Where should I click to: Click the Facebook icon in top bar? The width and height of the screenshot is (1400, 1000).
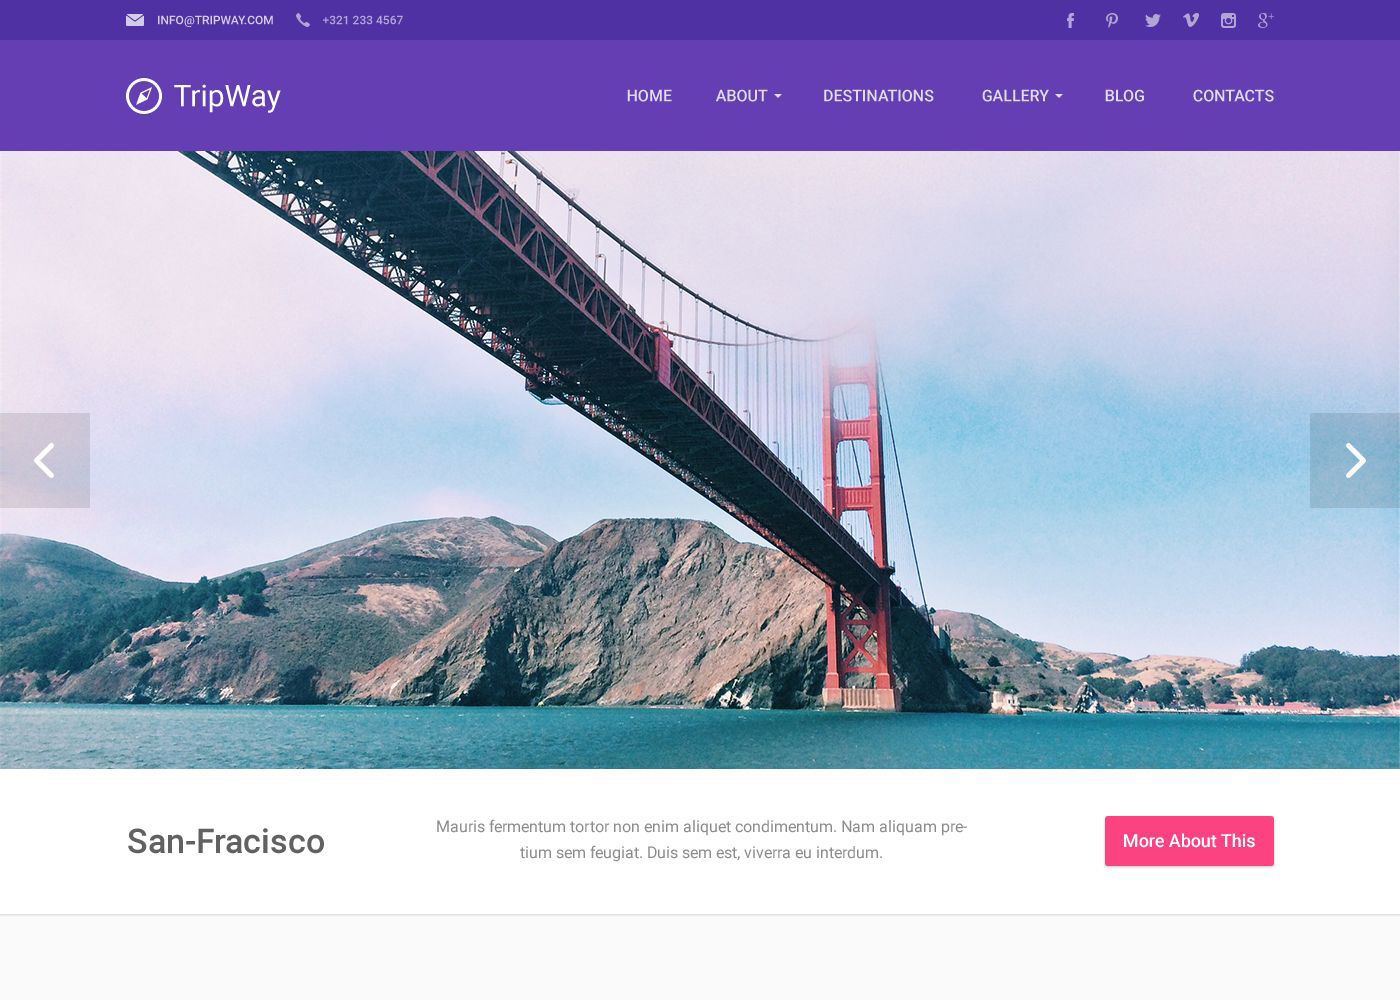tap(1070, 20)
